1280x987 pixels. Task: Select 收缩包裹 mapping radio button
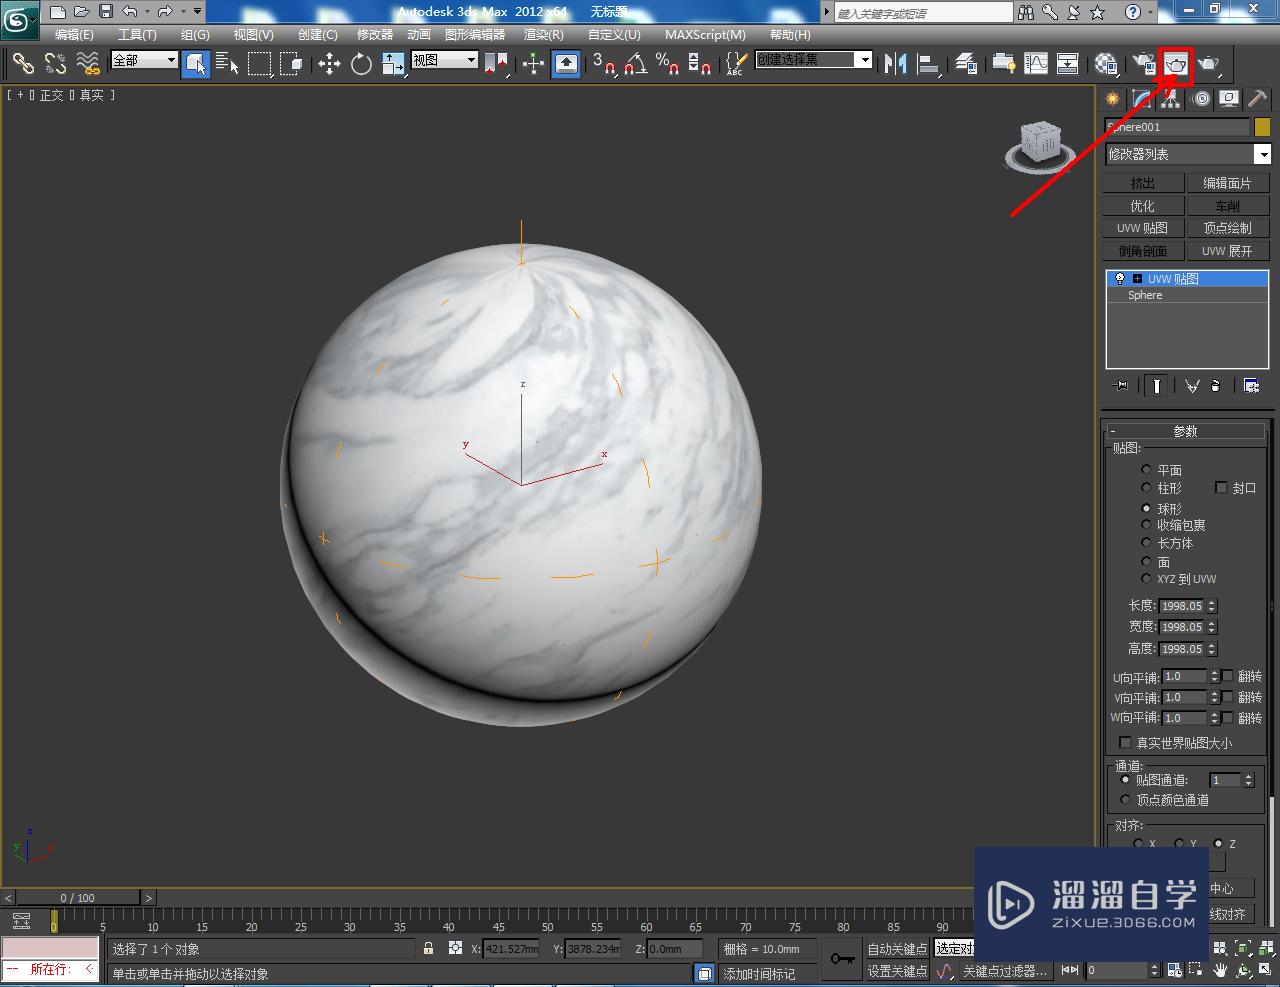point(1146,524)
